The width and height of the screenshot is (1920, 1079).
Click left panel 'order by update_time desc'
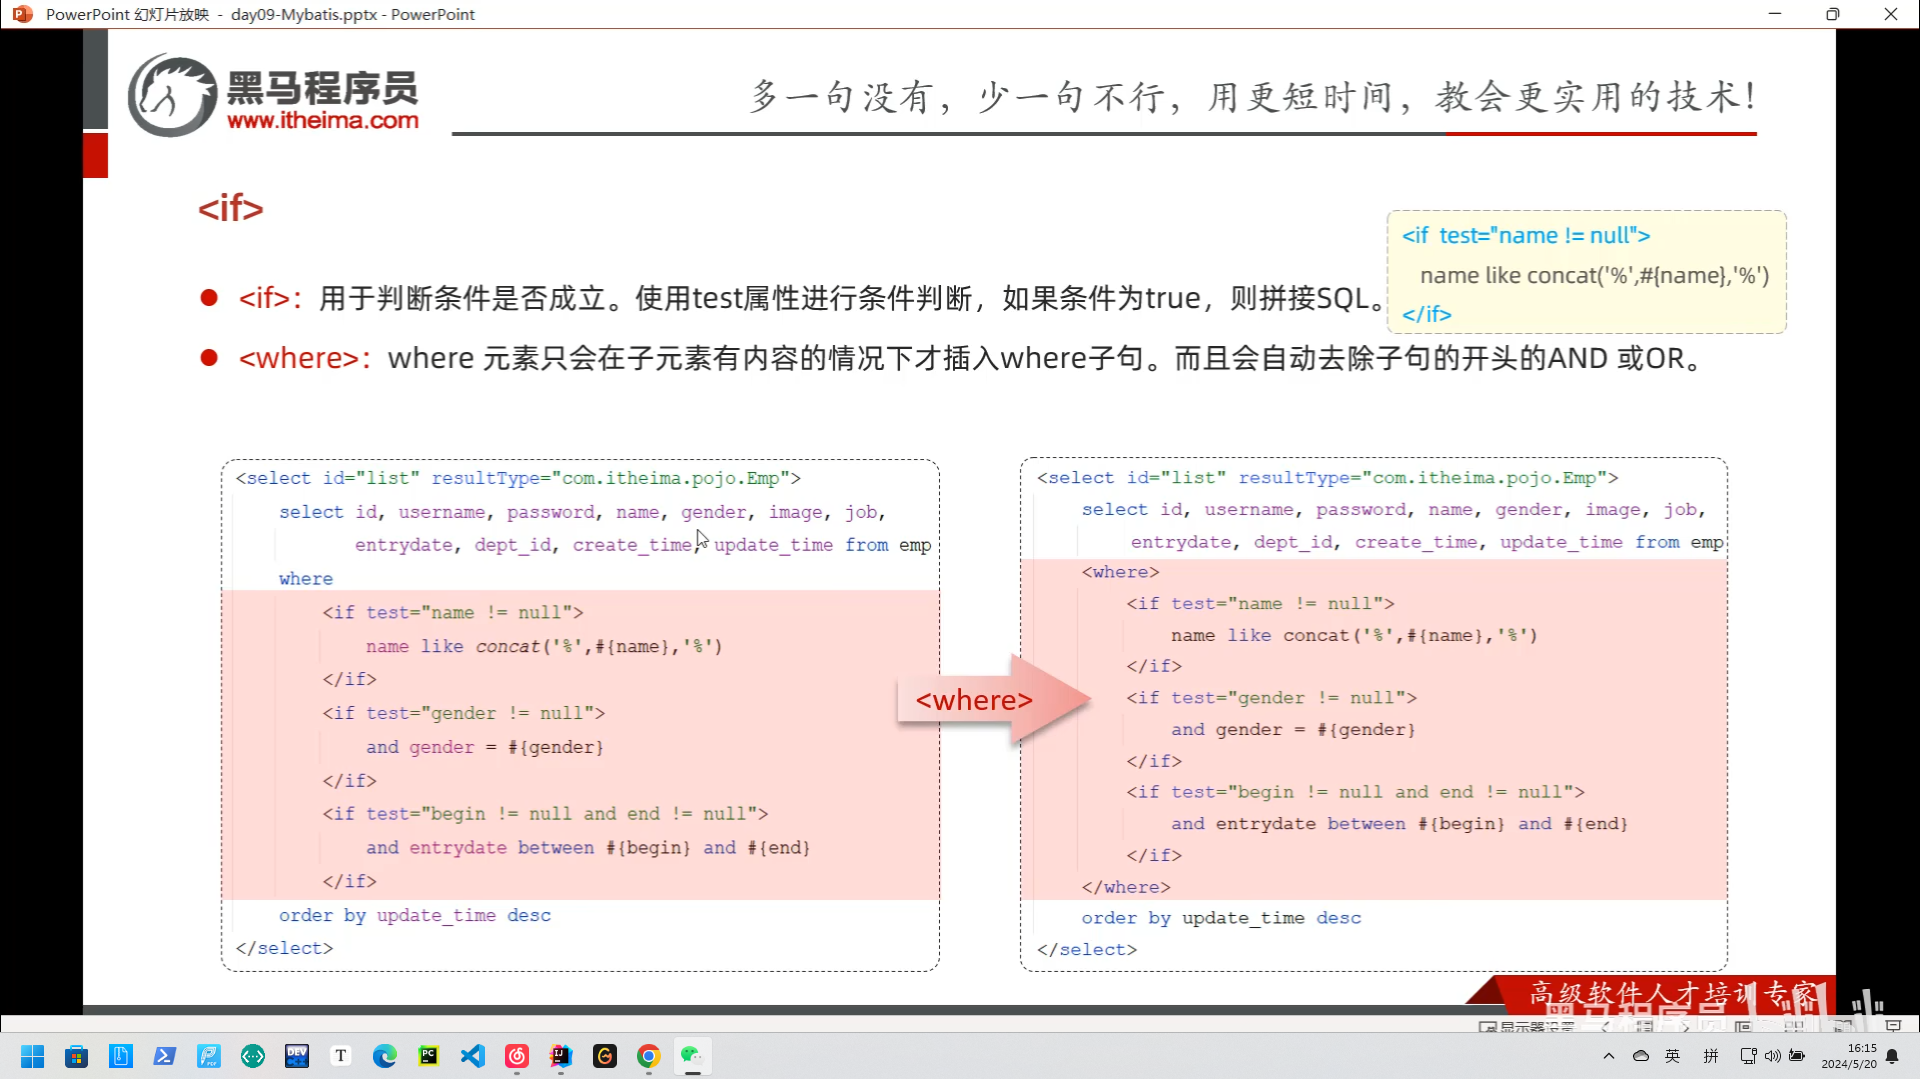pos(415,915)
